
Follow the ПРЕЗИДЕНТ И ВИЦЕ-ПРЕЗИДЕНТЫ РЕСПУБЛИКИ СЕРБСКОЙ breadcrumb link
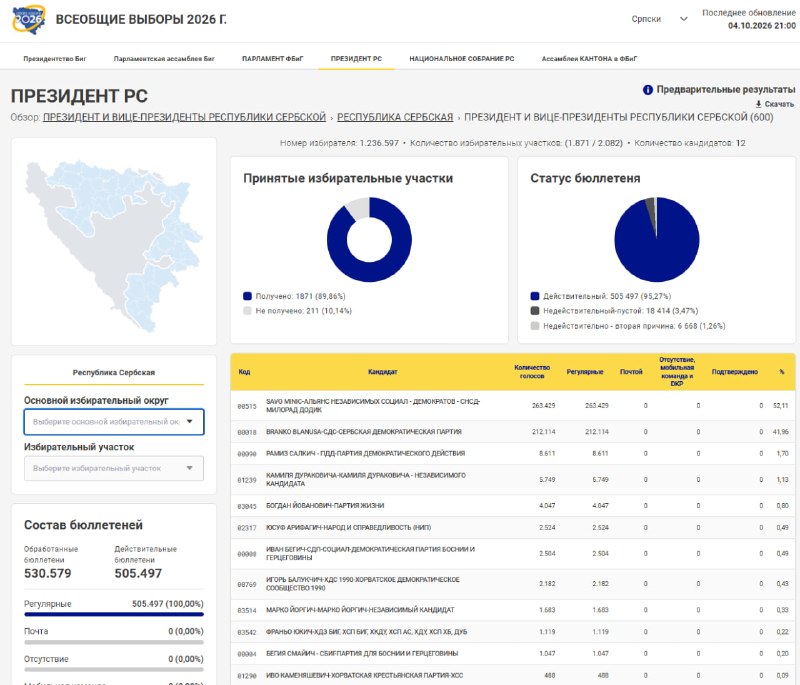pyautogui.click(x=184, y=117)
